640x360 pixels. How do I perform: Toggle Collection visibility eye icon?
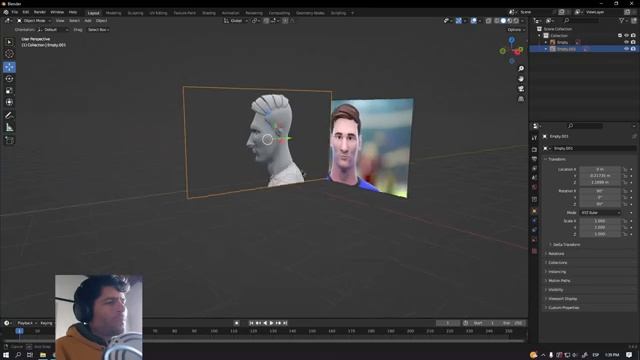pyautogui.click(x=627, y=36)
